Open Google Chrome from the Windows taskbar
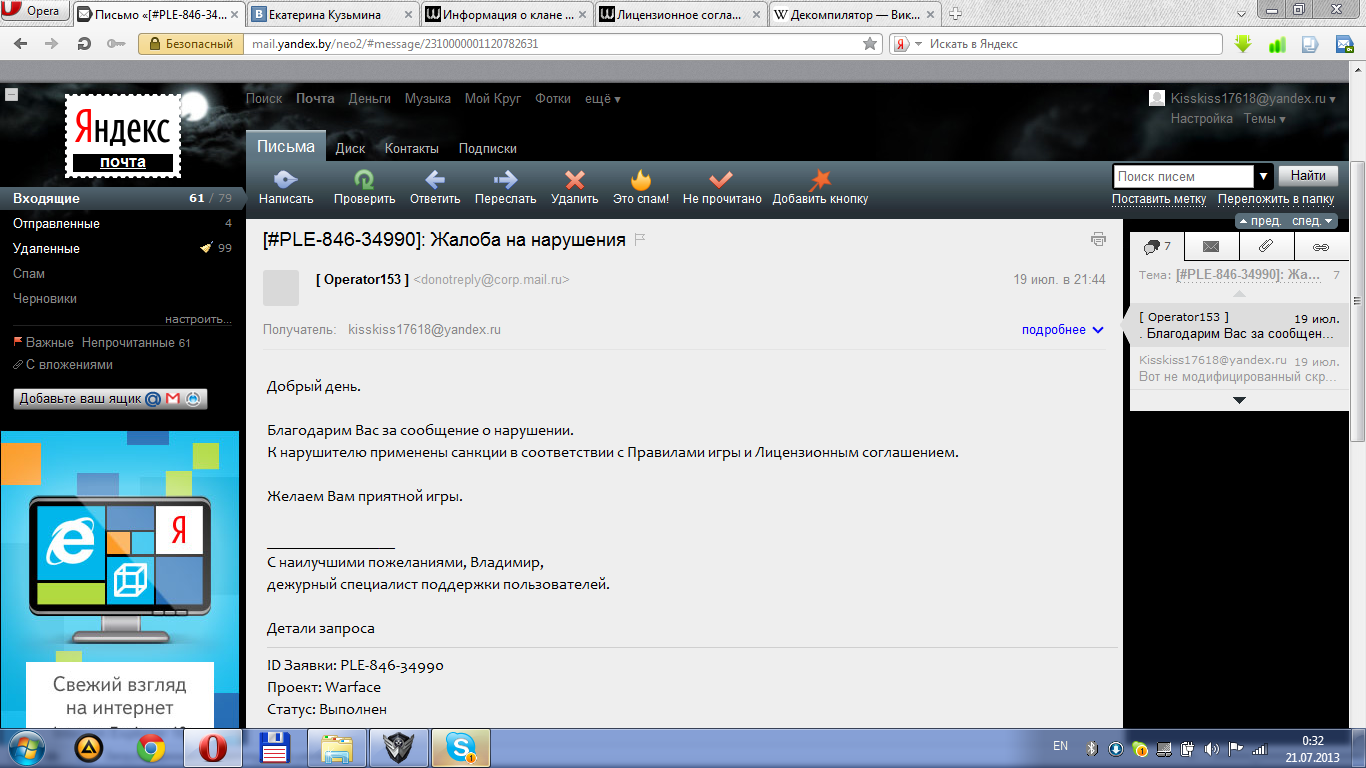1366x768 pixels. coord(151,747)
